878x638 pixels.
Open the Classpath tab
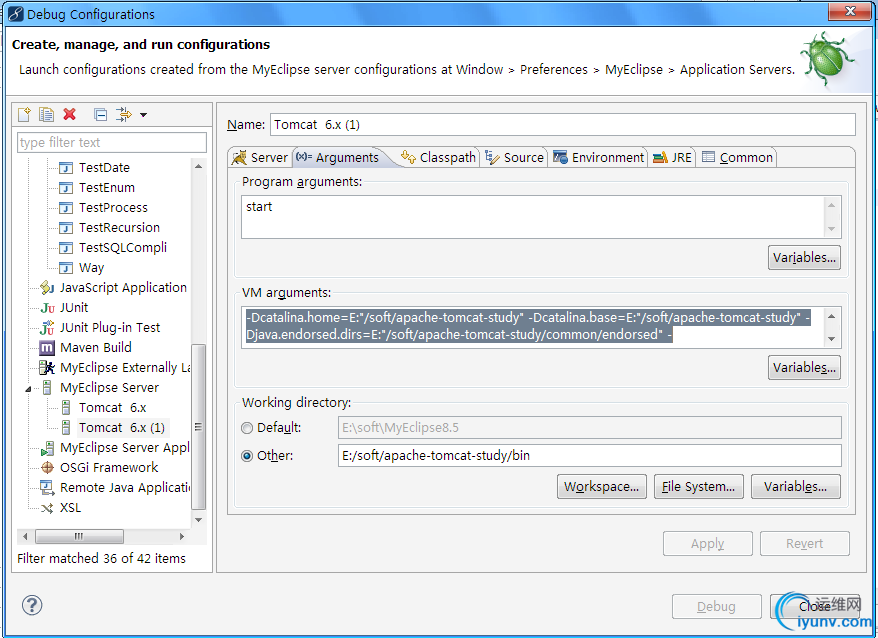438,157
